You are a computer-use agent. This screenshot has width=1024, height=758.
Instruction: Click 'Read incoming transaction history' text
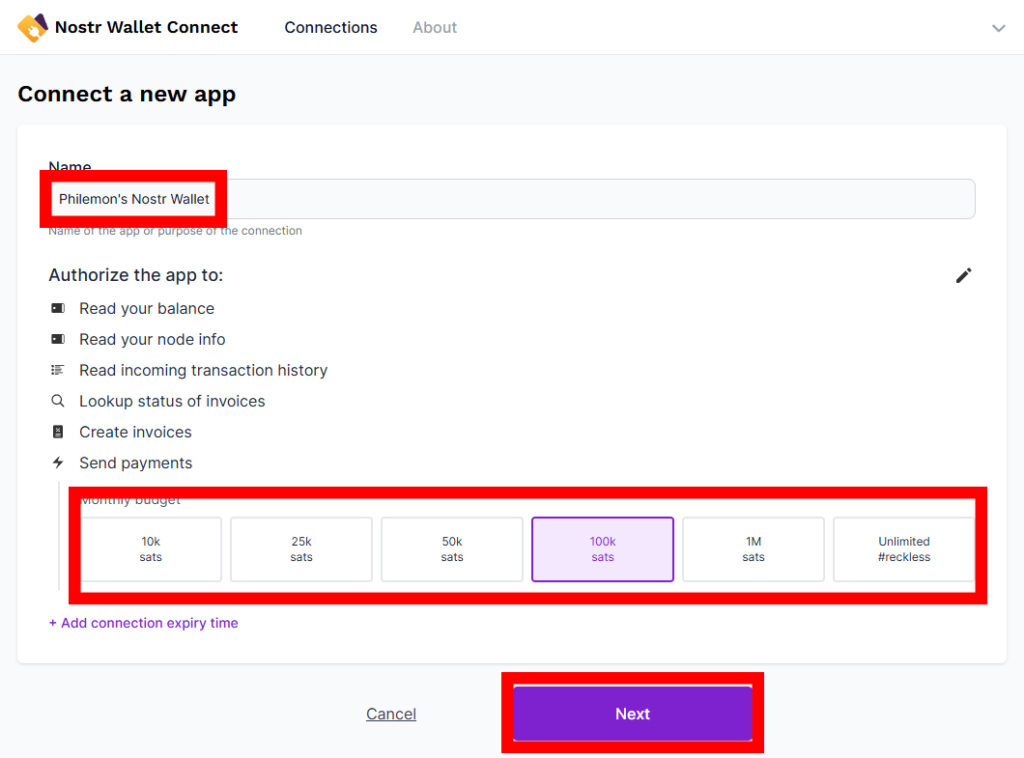coord(203,370)
